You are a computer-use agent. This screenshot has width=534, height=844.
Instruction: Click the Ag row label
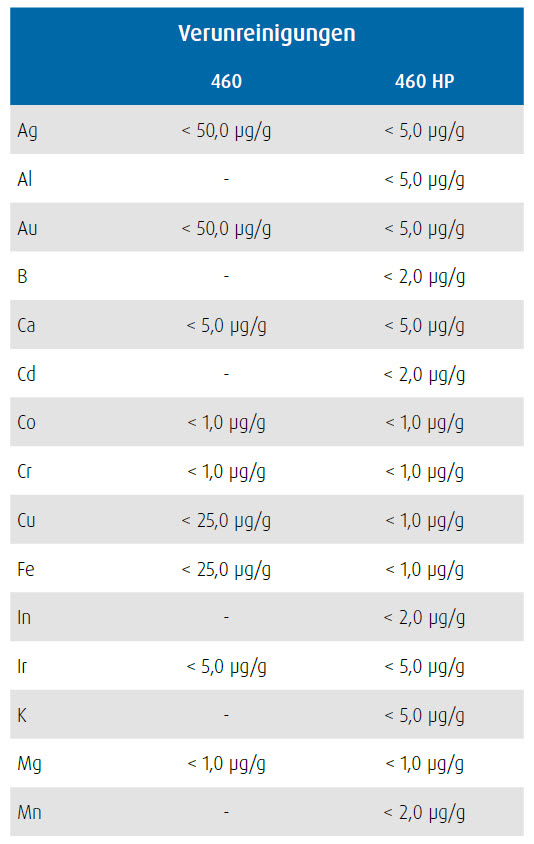tap(27, 131)
